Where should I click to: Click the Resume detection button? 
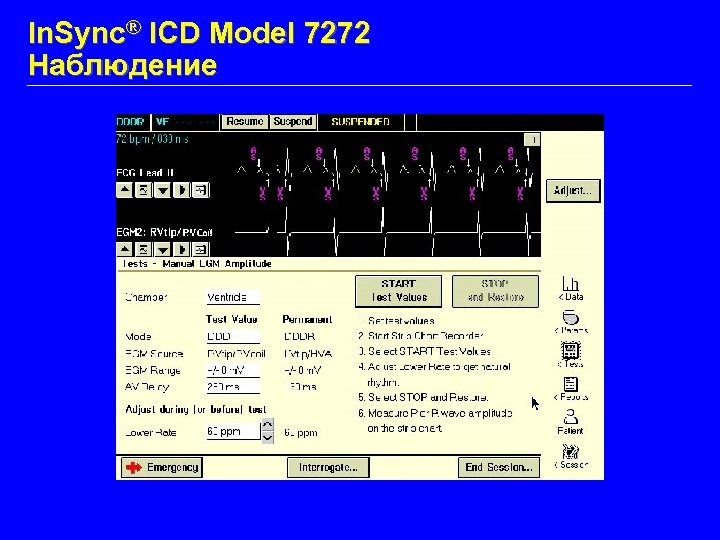tap(245, 122)
